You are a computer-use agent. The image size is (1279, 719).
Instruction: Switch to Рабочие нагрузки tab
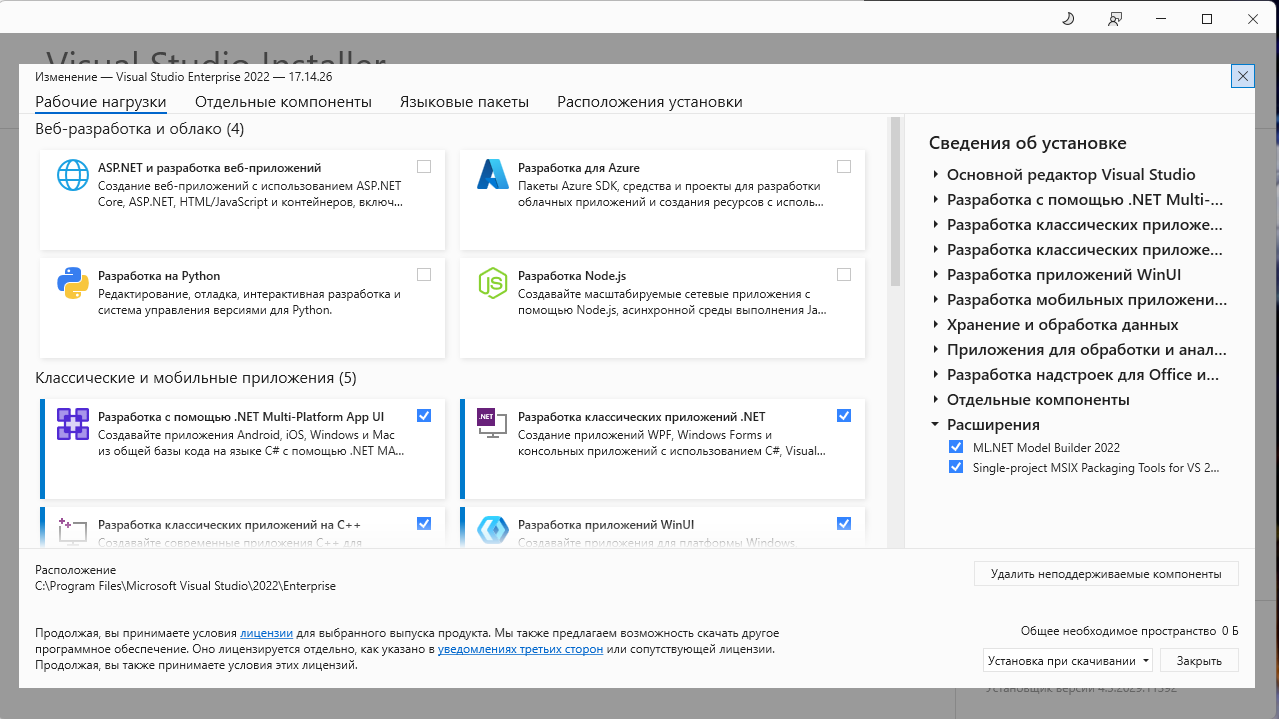tap(101, 102)
